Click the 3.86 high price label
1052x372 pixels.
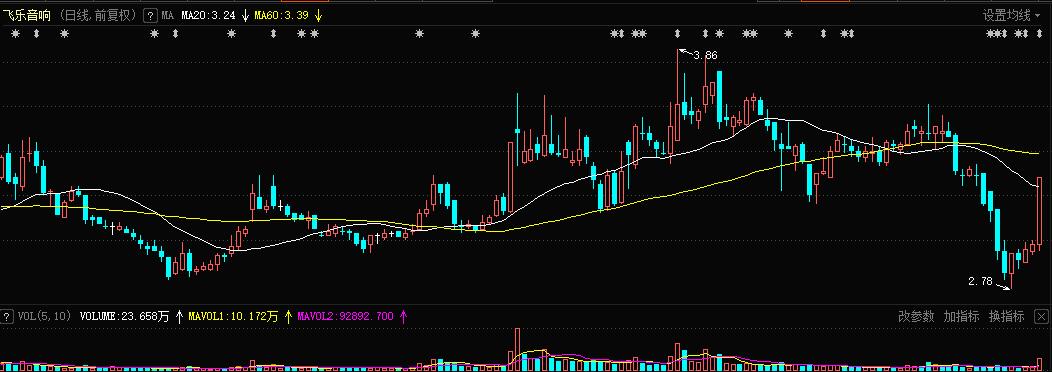click(x=705, y=56)
